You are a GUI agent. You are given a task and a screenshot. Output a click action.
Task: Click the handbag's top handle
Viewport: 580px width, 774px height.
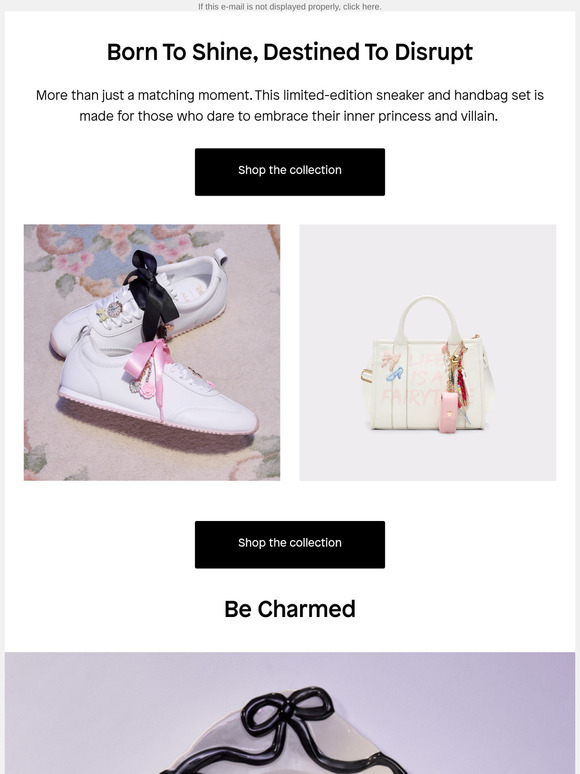click(x=428, y=316)
